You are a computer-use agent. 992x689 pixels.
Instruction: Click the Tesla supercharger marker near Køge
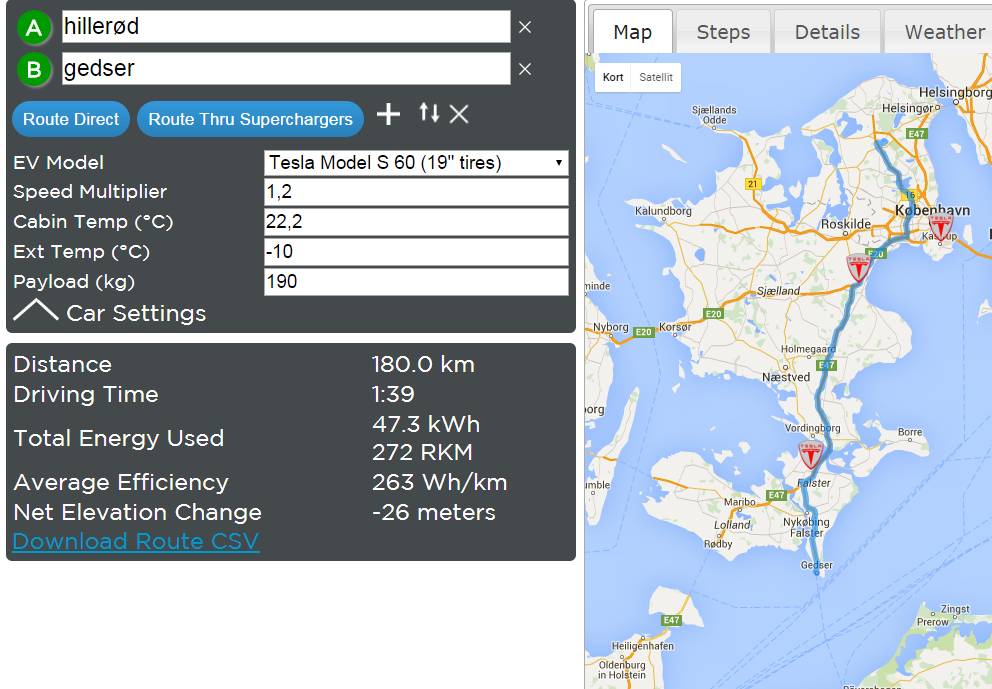(x=859, y=268)
